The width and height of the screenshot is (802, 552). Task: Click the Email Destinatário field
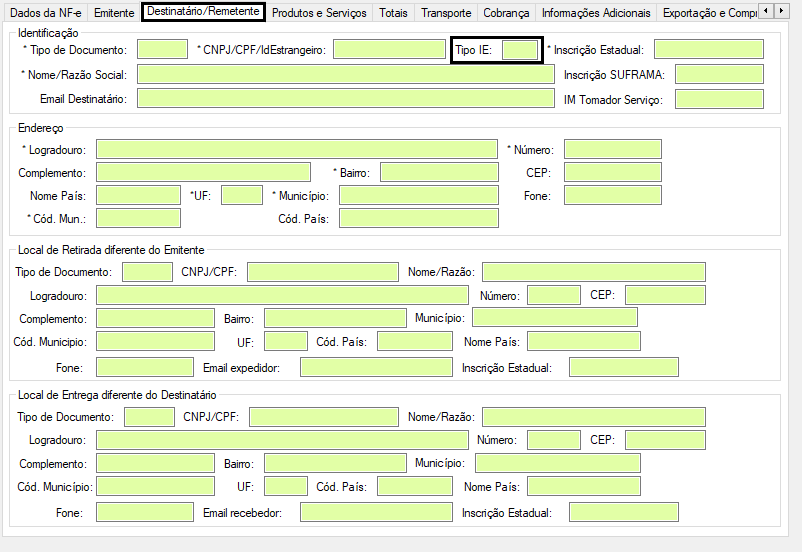pos(346,98)
